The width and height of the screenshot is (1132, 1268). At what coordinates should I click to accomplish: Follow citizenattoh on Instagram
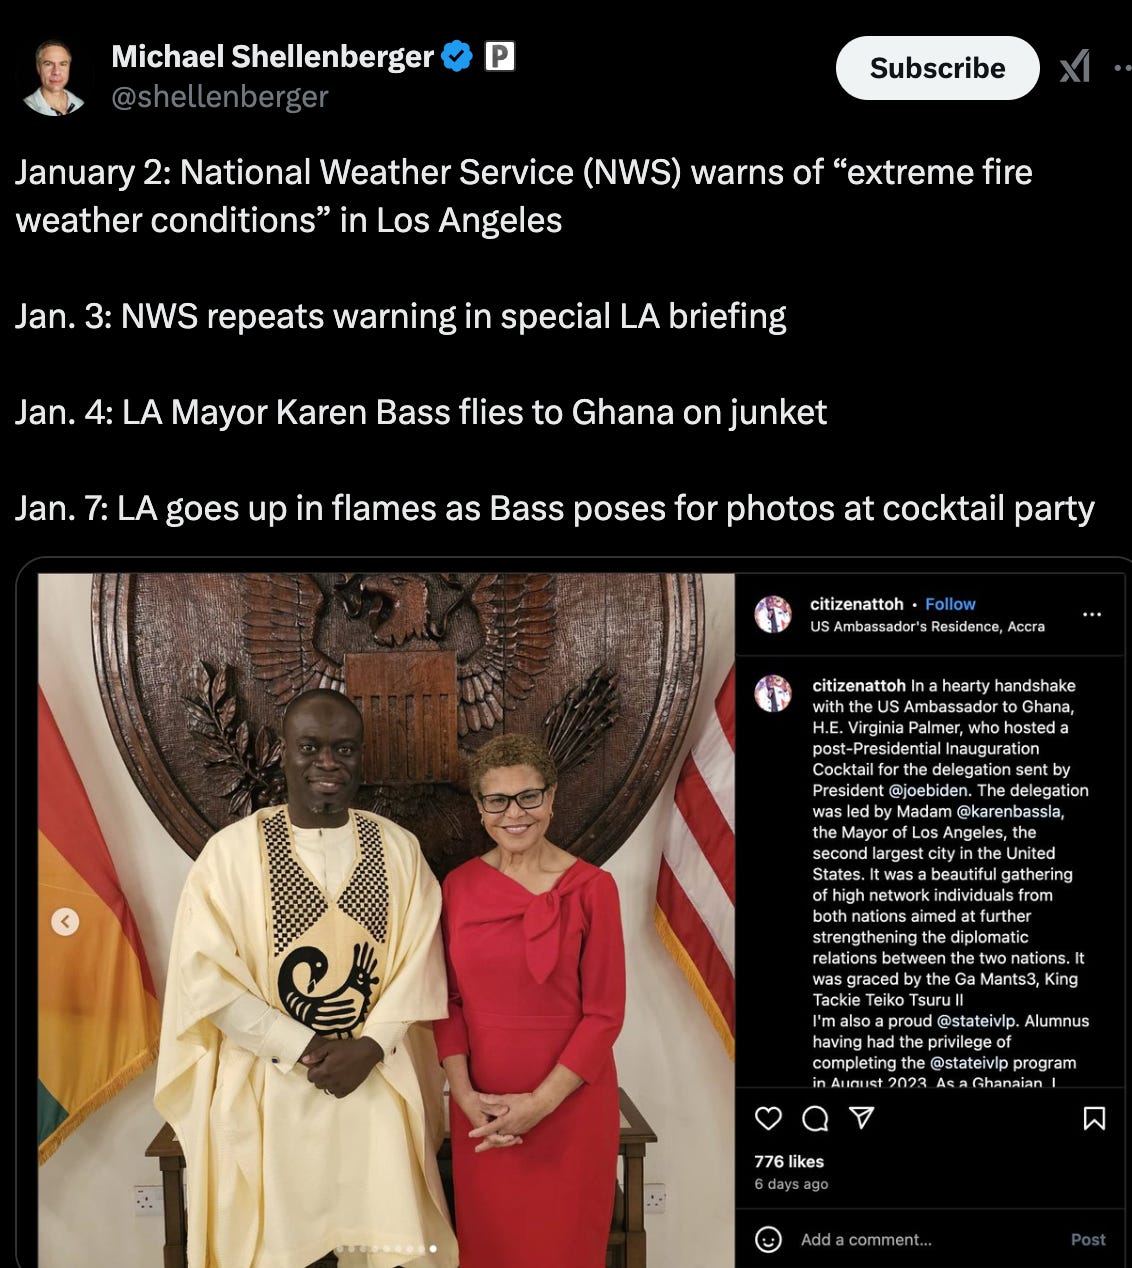[950, 604]
